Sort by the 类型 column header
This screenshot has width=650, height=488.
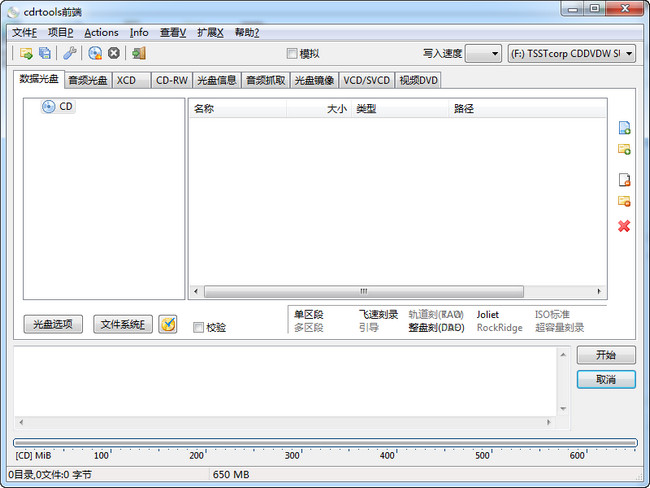pos(400,109)
